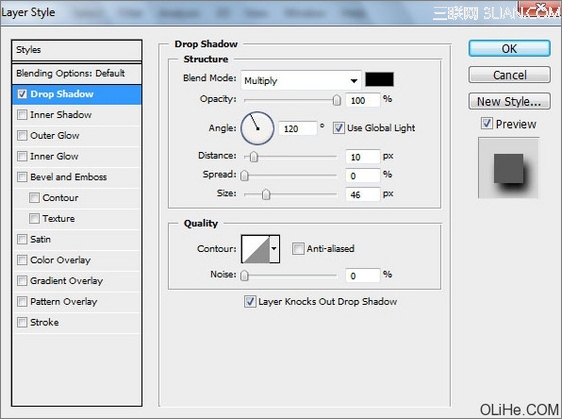Screen dimensions: 562x419
Task: Click the Spread slider handle
Action: point(244,175)
